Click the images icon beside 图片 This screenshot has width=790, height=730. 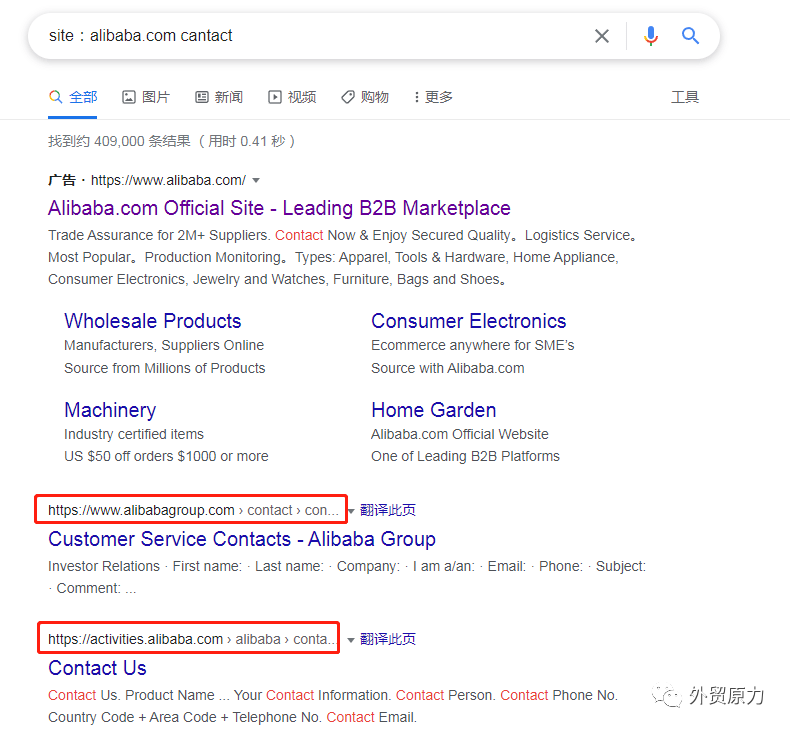129,97
